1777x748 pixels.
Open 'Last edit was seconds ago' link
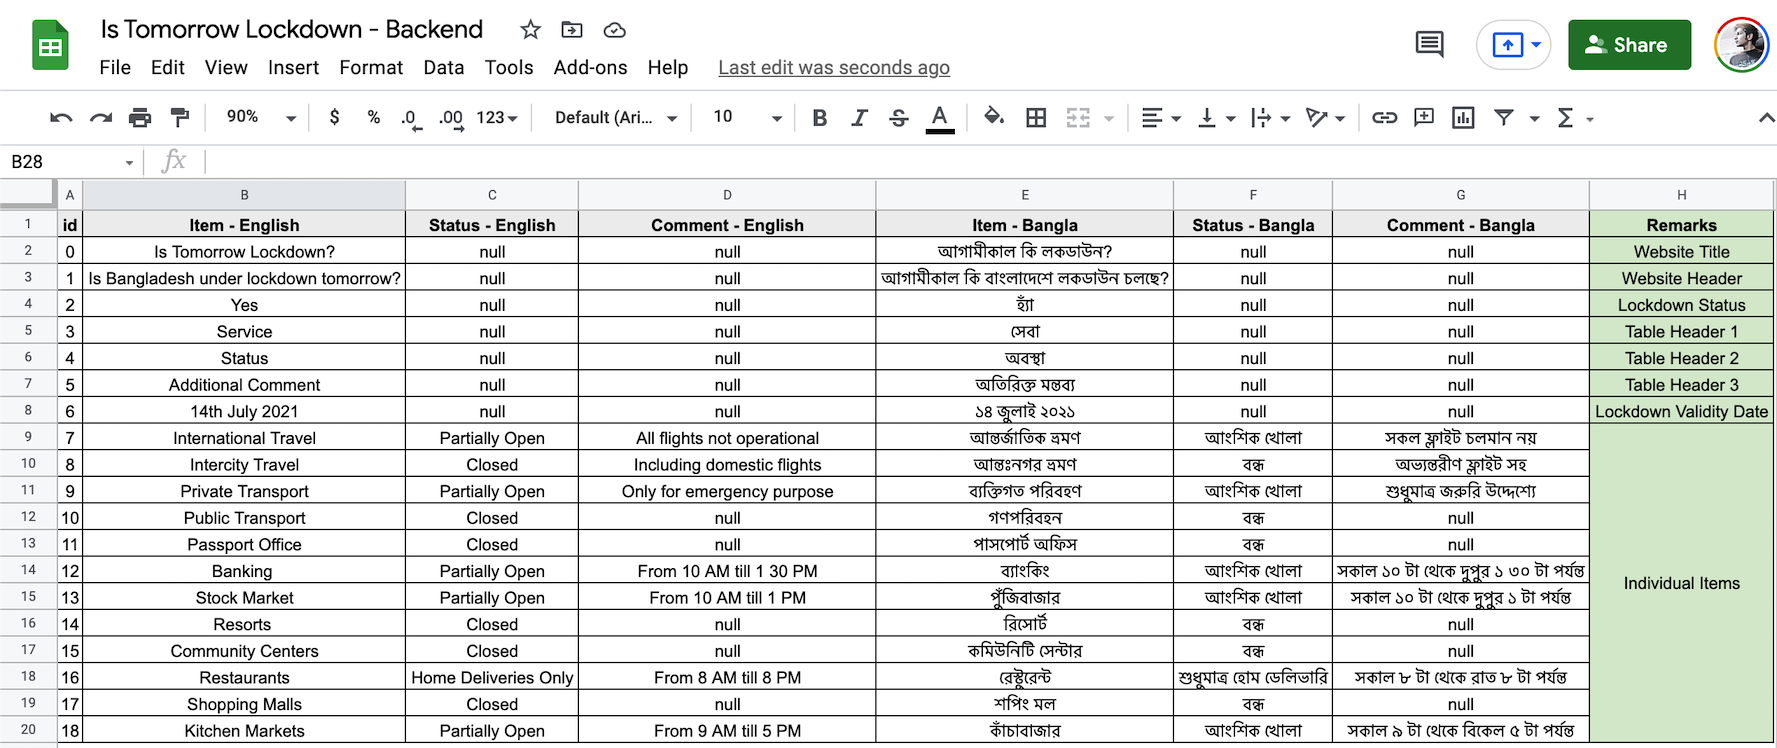pos(834,68)
